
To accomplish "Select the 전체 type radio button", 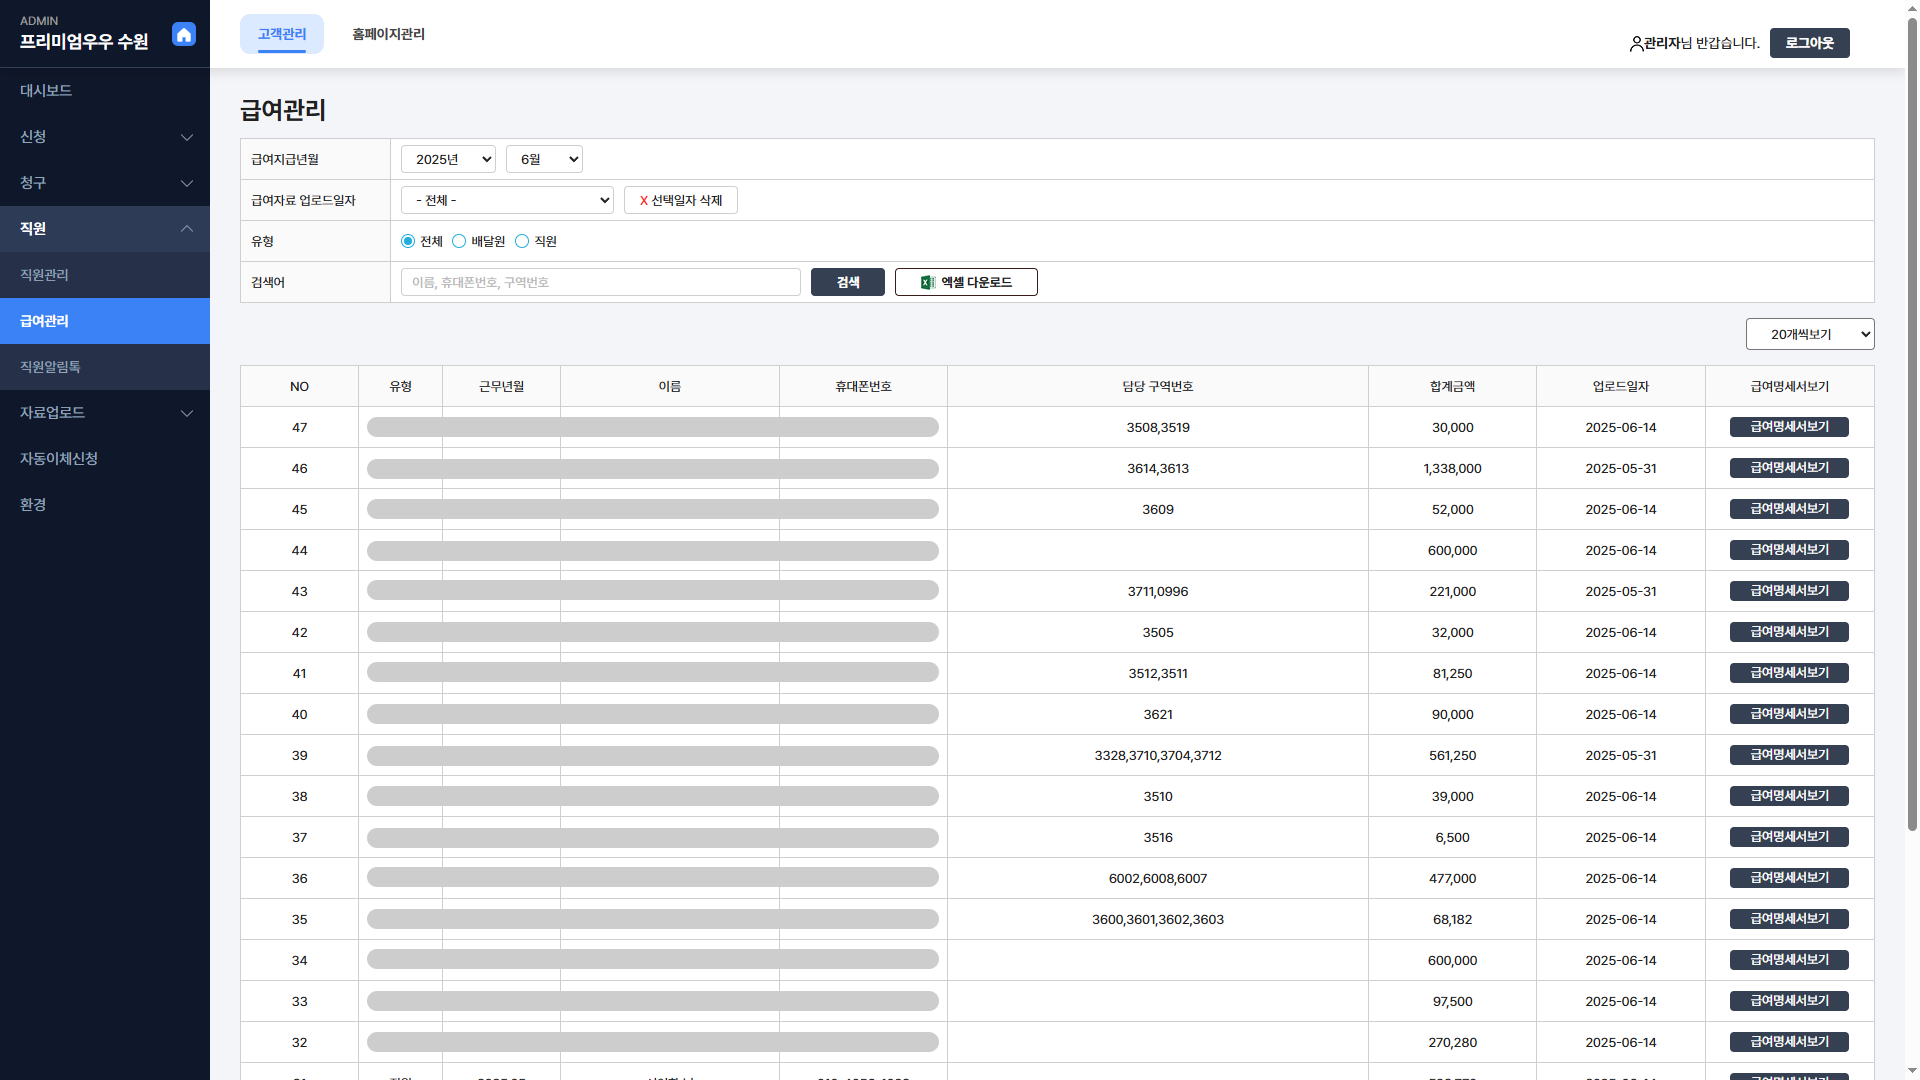I will coord(408,241).
